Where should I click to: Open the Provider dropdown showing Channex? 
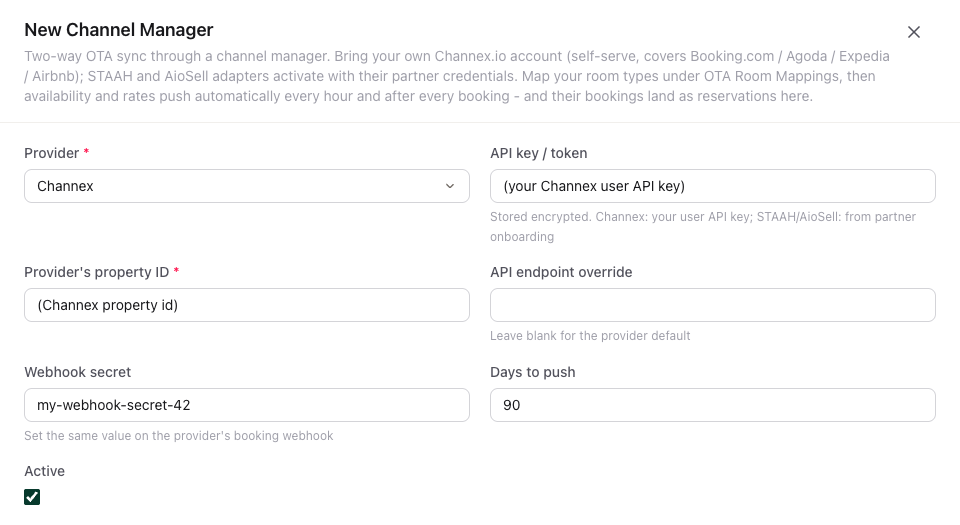[x=247, y=186]
